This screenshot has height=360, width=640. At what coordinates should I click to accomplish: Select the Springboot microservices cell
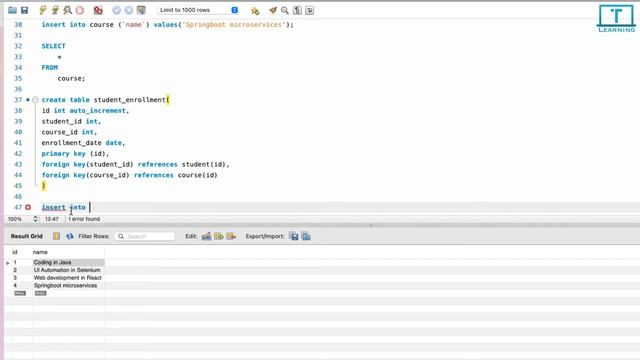pos(69,285)
